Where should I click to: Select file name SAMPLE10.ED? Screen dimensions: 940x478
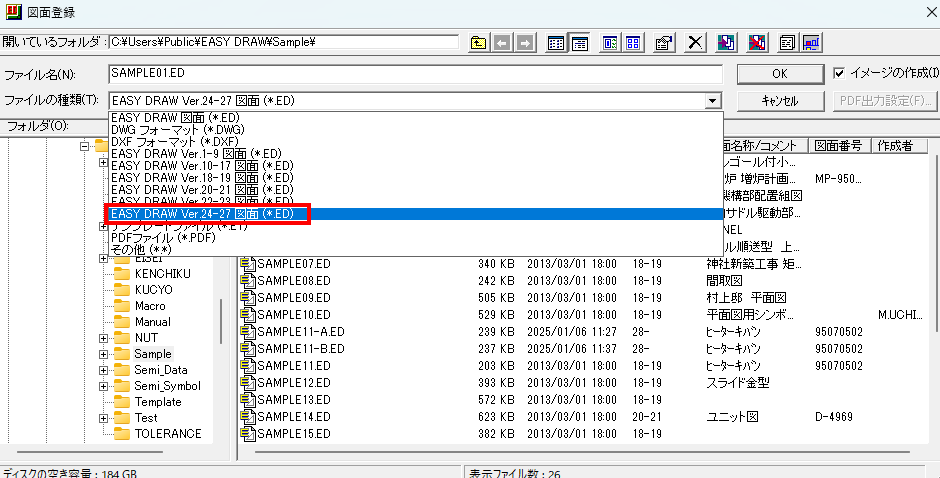tap(294, 314)
